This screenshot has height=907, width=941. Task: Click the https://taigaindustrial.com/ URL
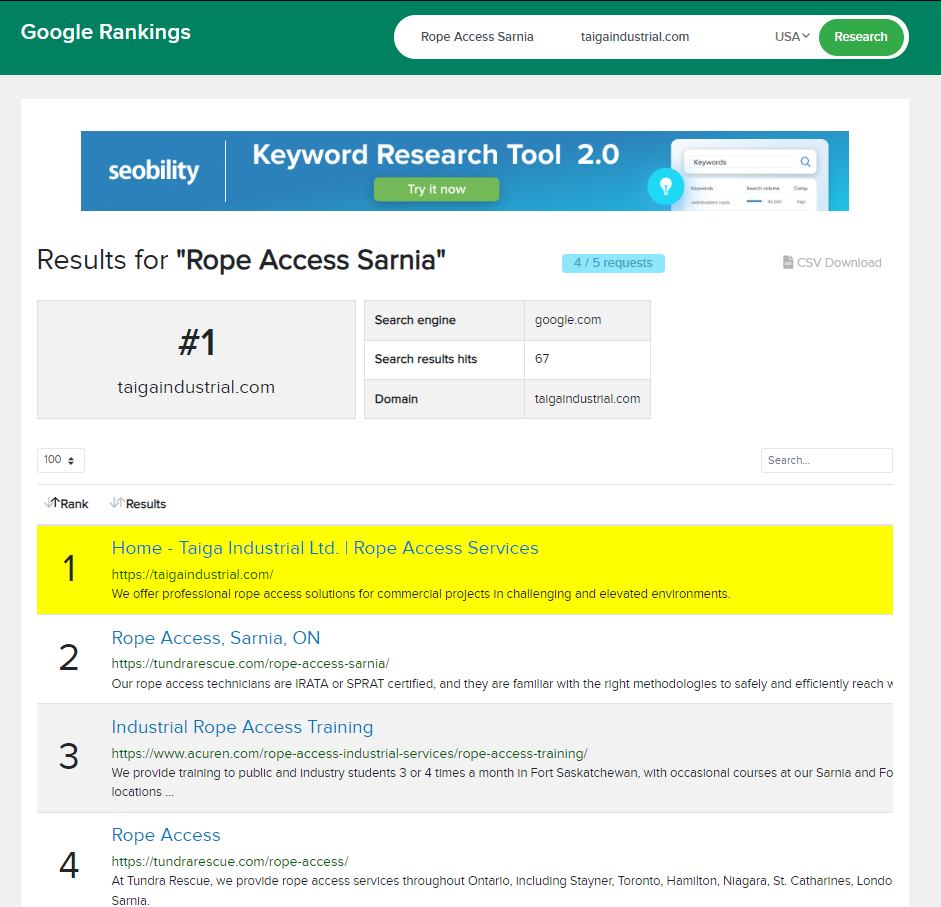point(193,574)
